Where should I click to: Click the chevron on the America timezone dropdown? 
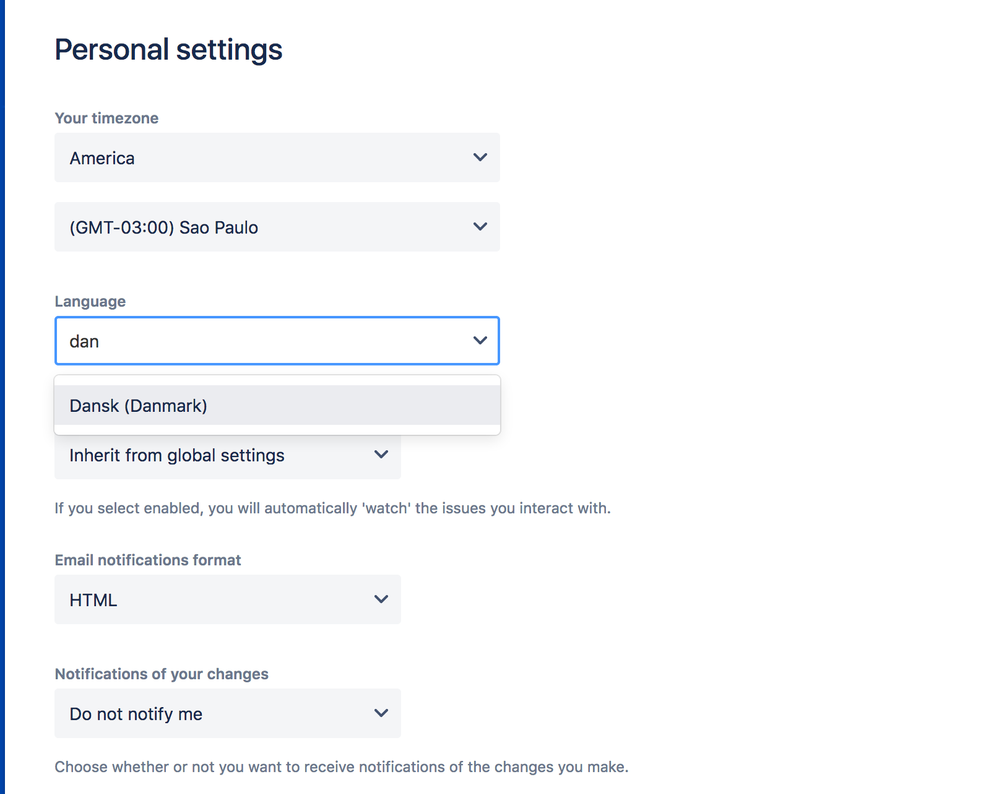click(480, 157)
